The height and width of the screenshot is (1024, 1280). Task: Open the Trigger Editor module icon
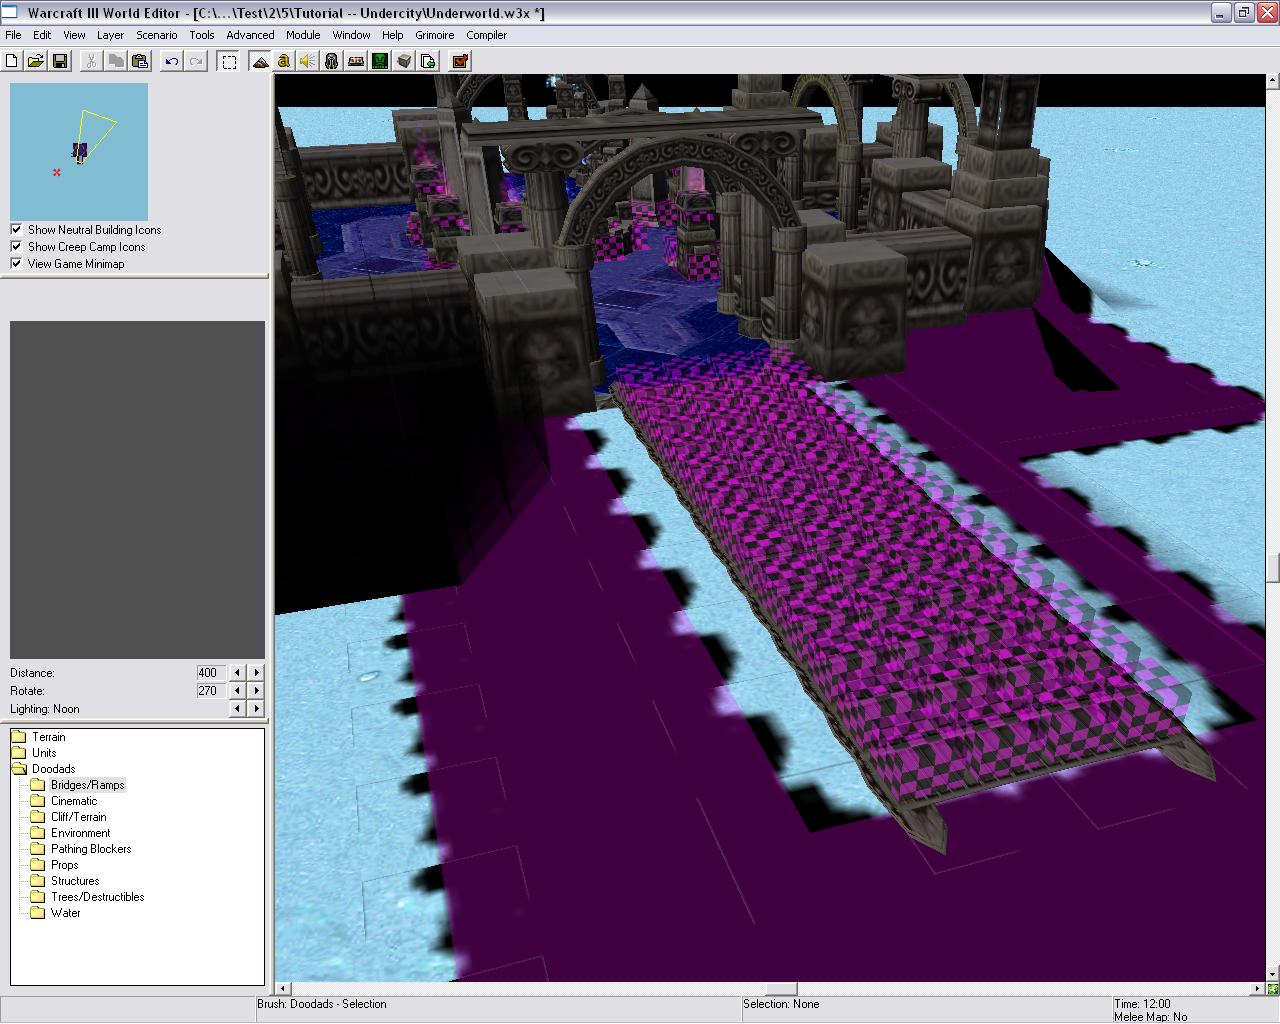(x=284, y=61)
